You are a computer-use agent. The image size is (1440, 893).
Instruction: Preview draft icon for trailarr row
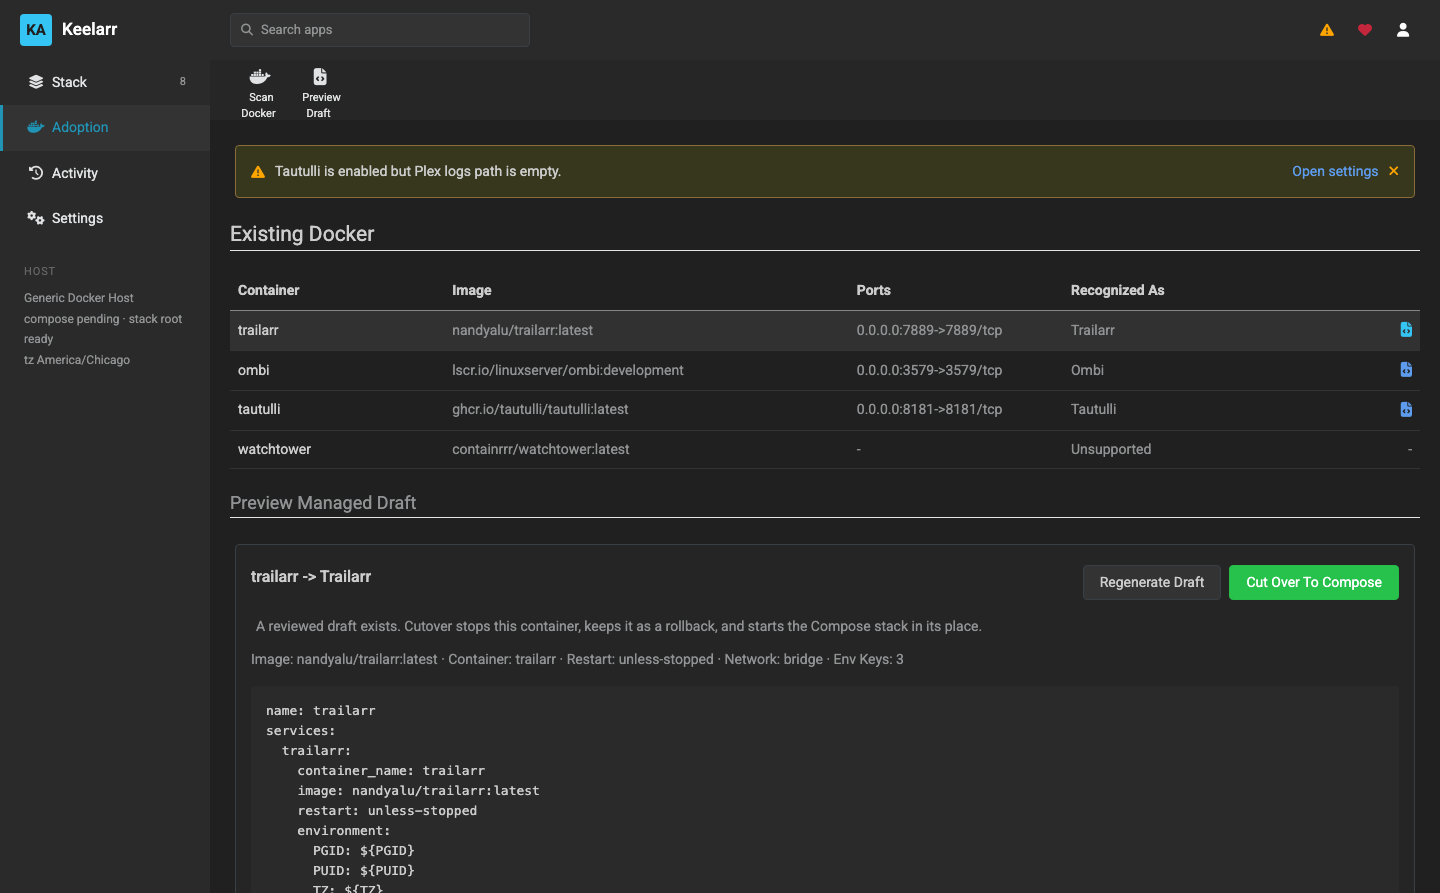click(1406, 330)
